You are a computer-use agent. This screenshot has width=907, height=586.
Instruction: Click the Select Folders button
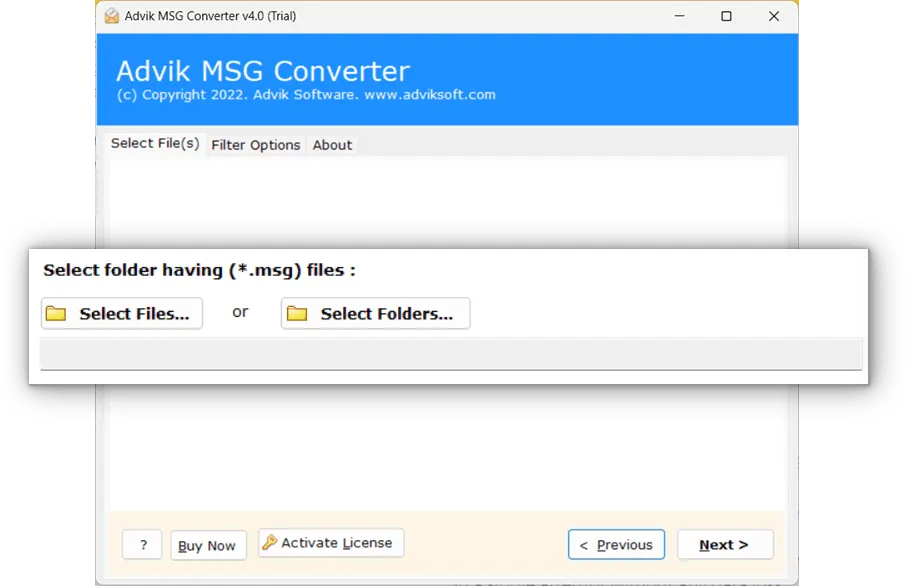pyautogui.click(x=375, y=314)
